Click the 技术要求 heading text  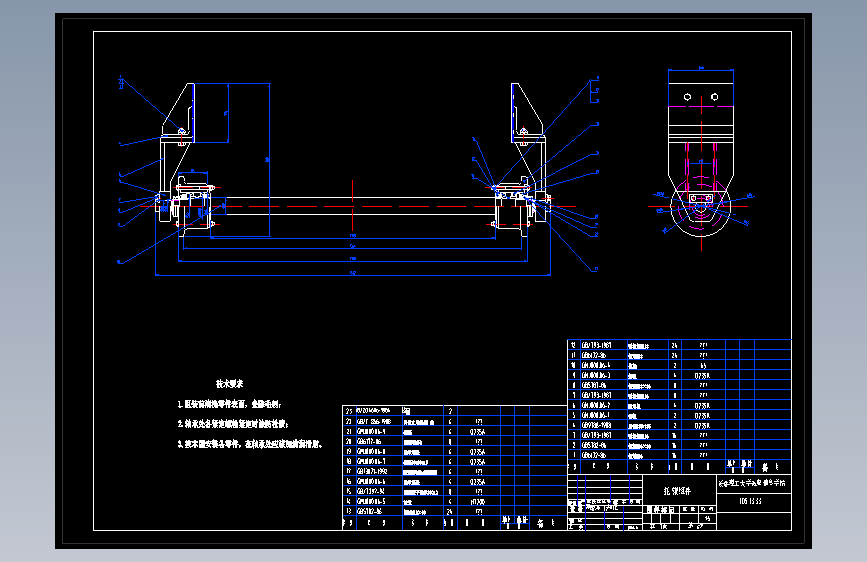229,384
